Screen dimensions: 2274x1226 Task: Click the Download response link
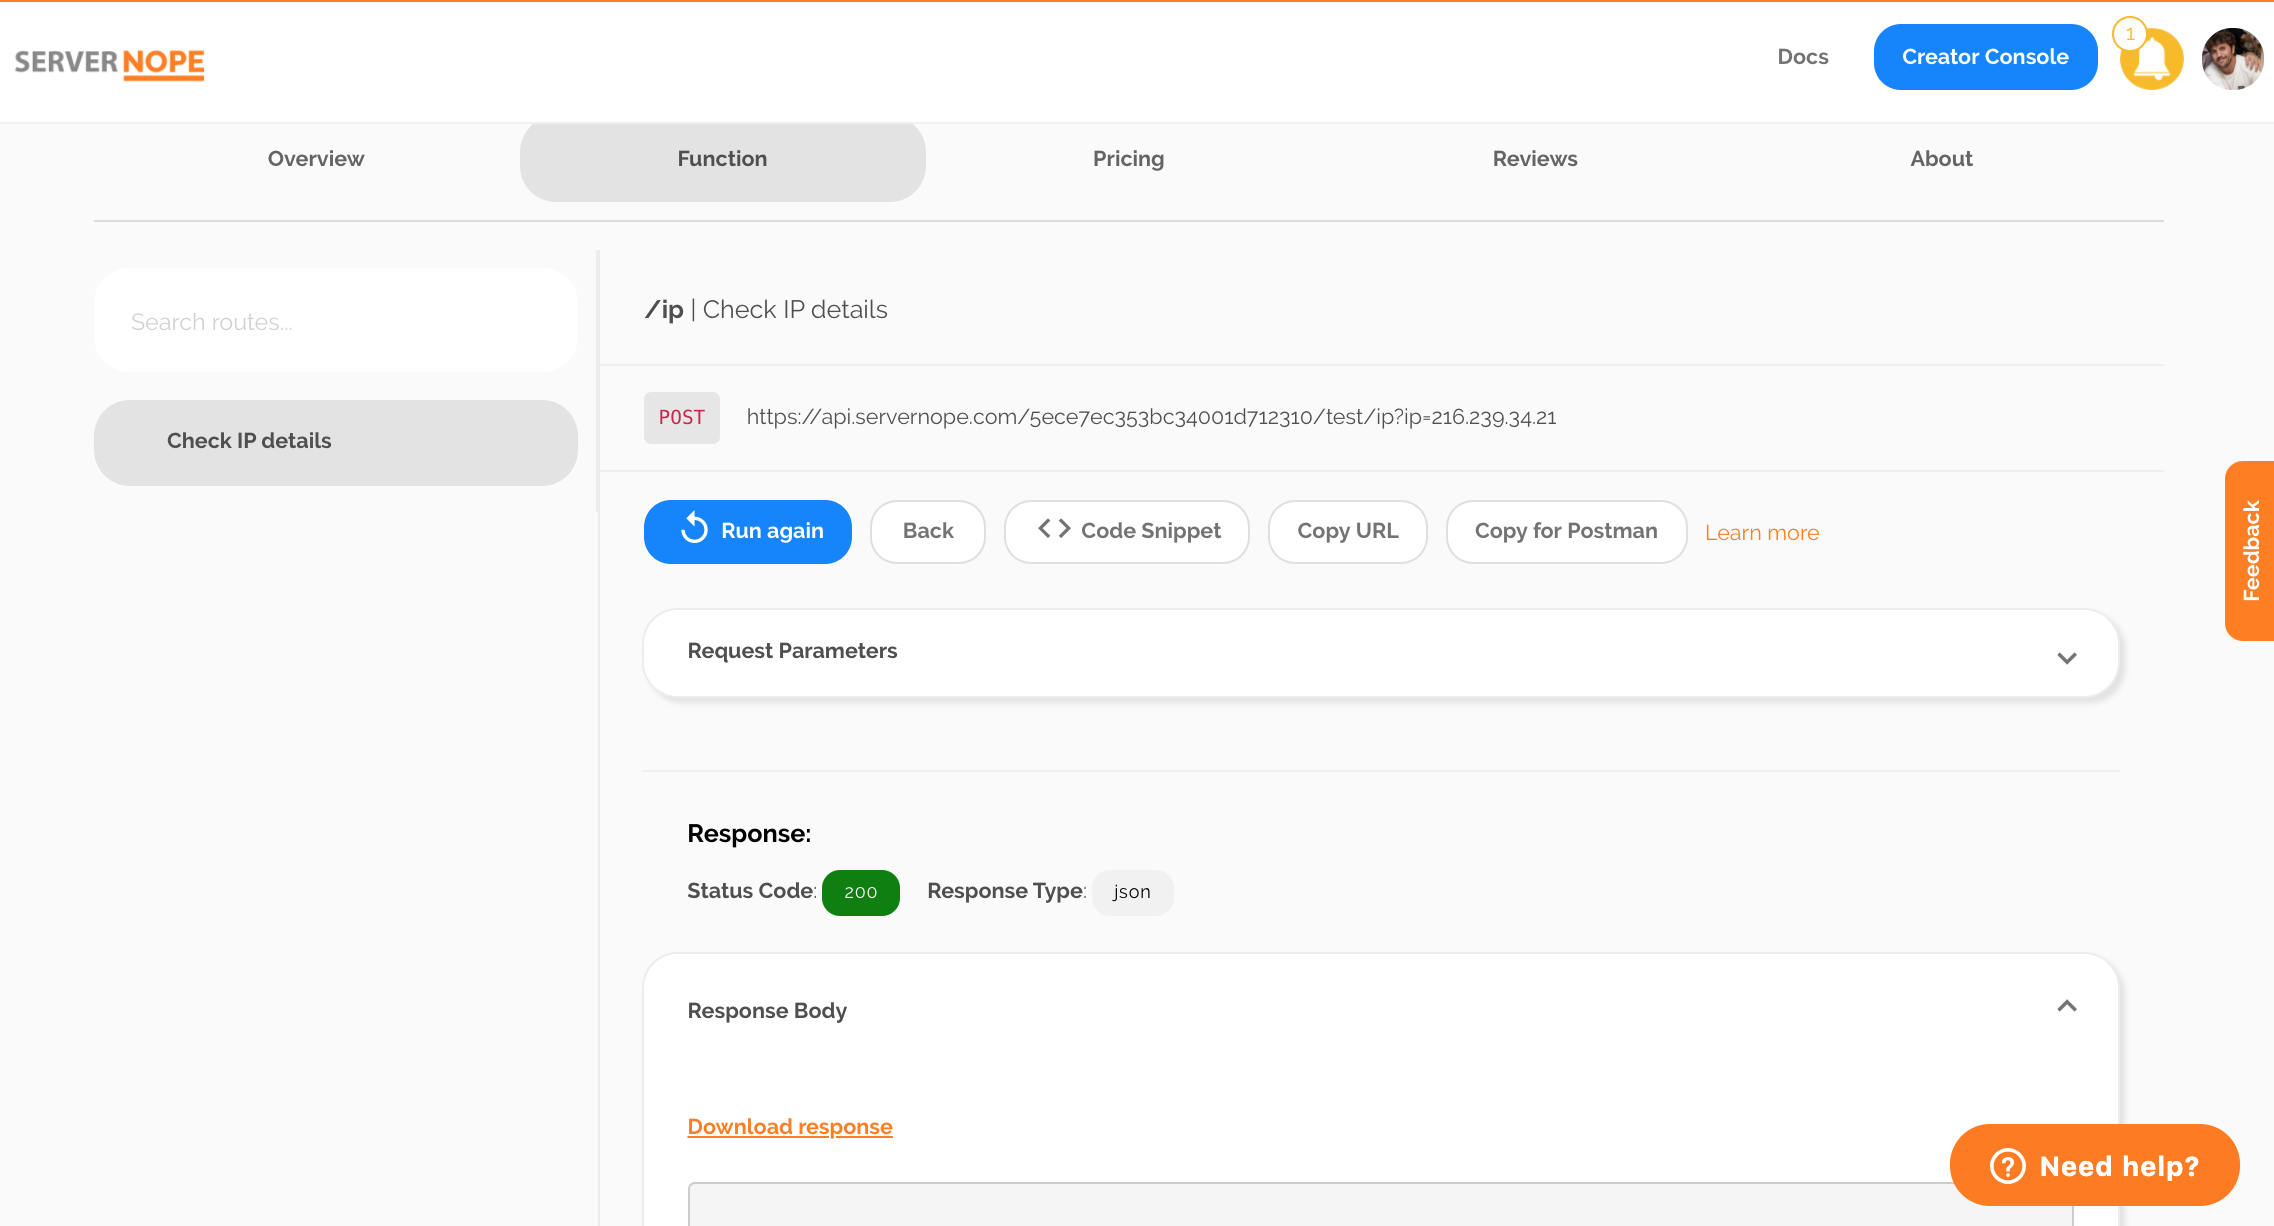click(789, 1126)
